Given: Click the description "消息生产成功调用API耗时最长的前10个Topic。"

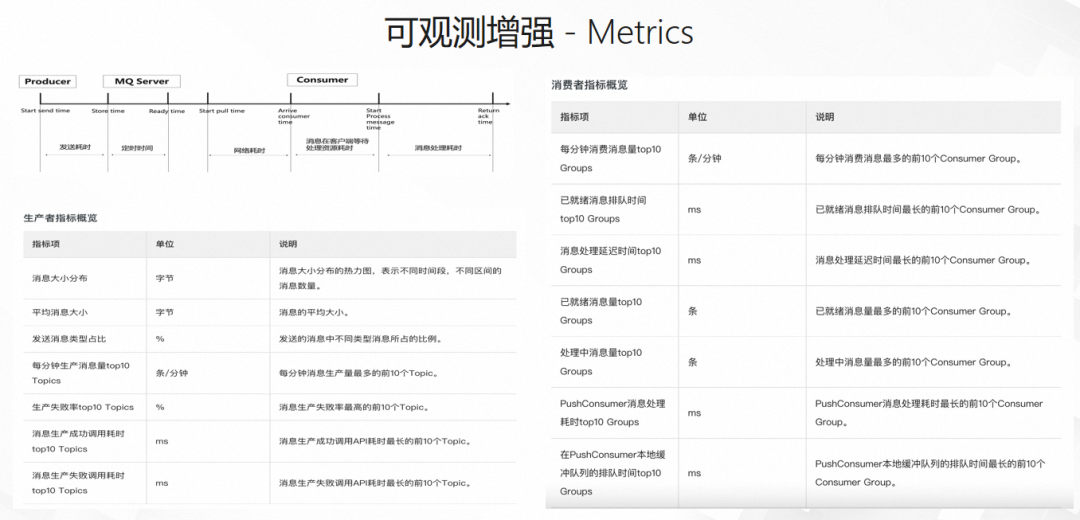Looking at the screenshot, I should pos(375,441).
